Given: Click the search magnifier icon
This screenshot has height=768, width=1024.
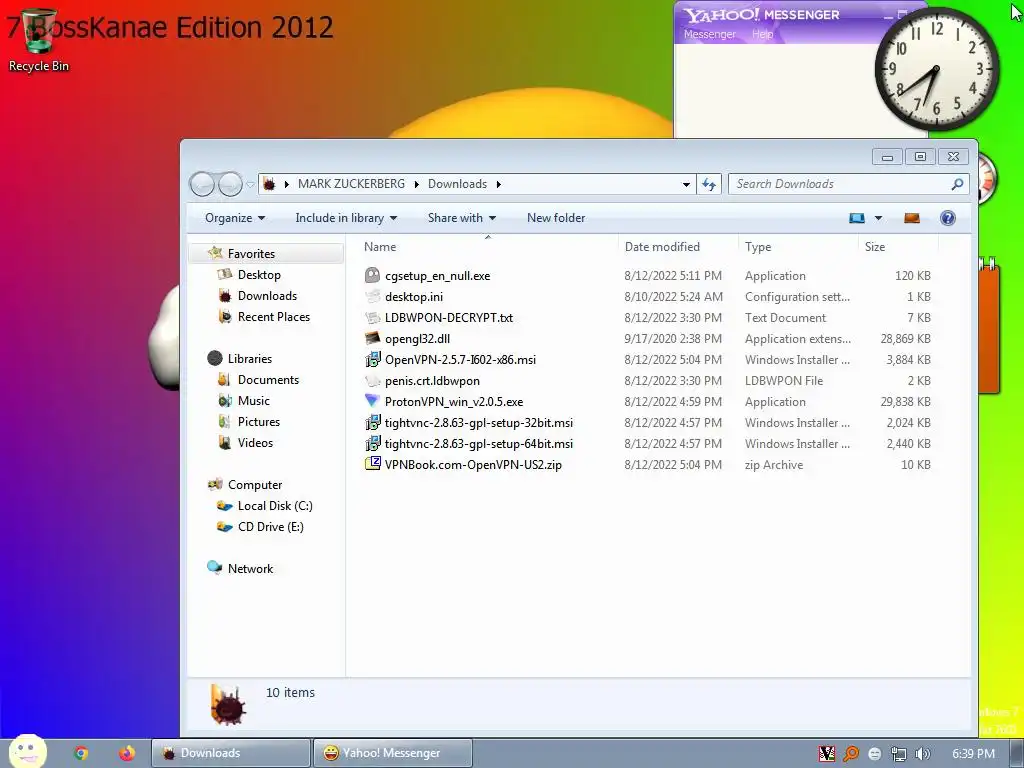Looking at the screenshot, I should pyautogui.click(x=957, y=184).
